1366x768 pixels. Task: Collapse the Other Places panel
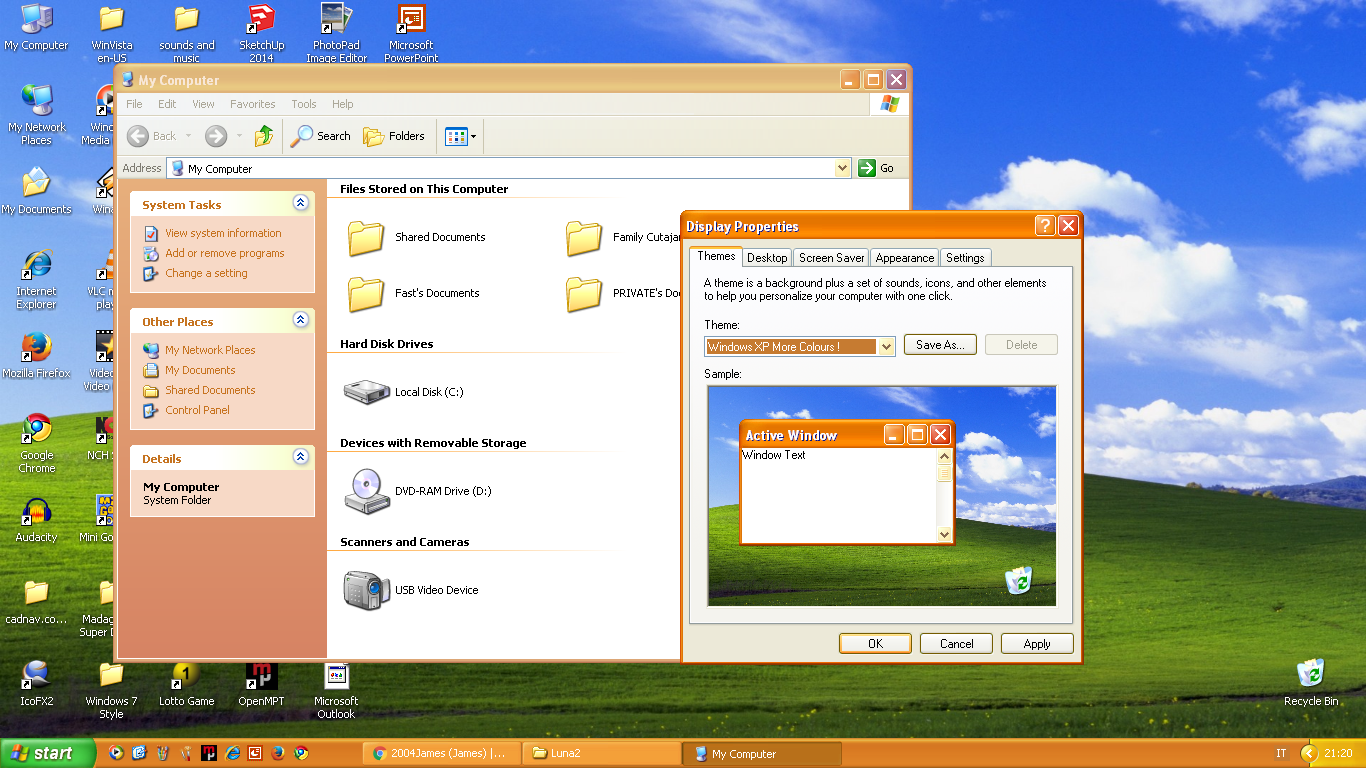[x=300, y=320]
